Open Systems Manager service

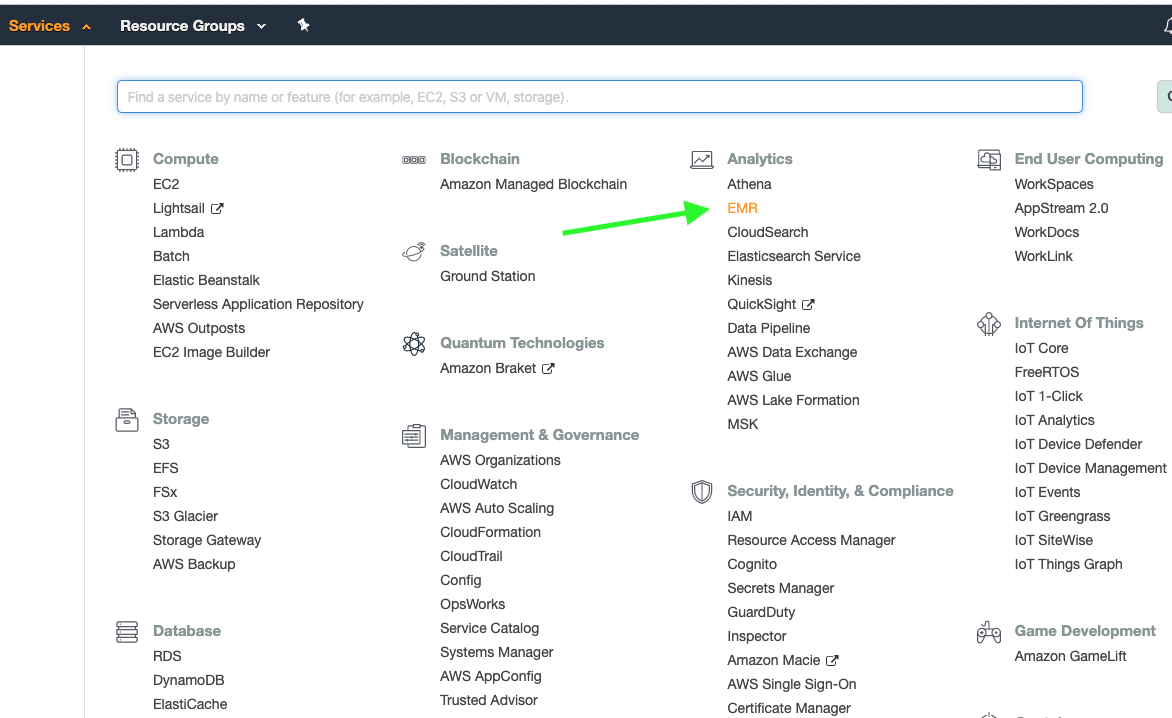pyautogui.click(x=496, y=652)
